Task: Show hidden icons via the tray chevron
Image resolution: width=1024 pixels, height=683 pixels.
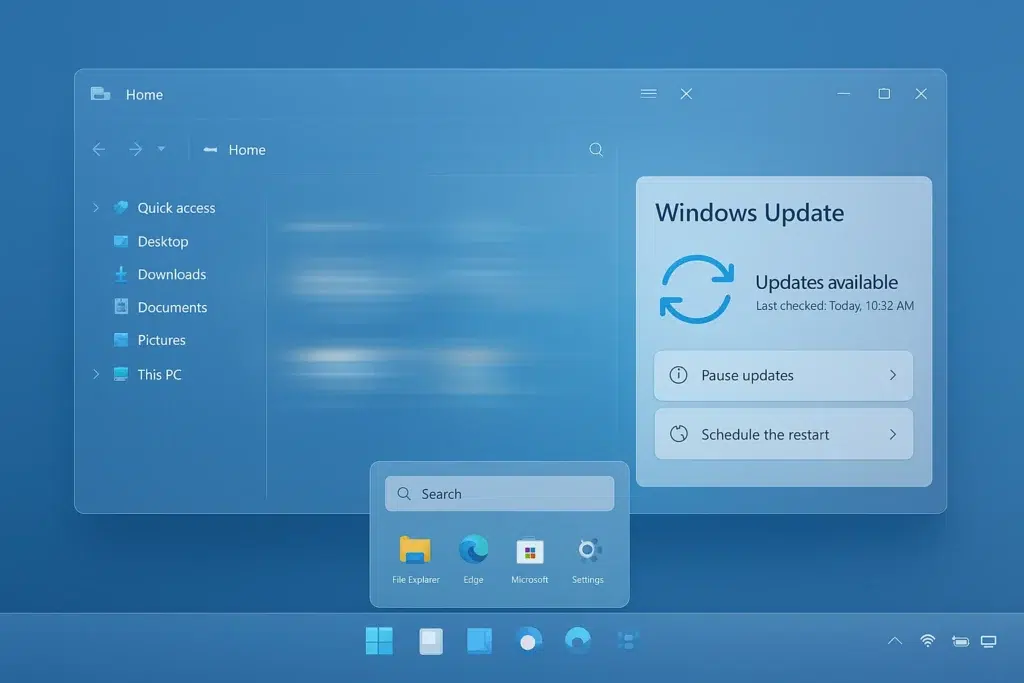Action: tap(894, 640)
